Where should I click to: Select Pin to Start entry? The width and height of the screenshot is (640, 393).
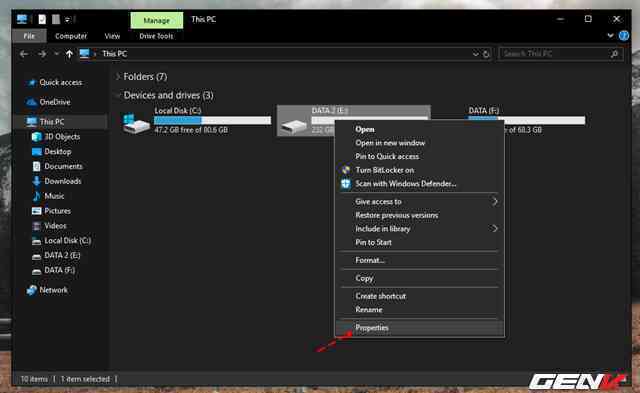420,242
